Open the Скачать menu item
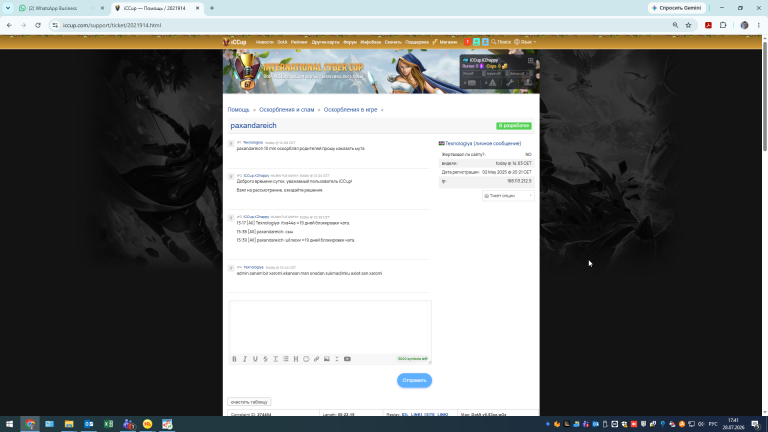This screenshot has width=768, height=432. pos(393,42)
